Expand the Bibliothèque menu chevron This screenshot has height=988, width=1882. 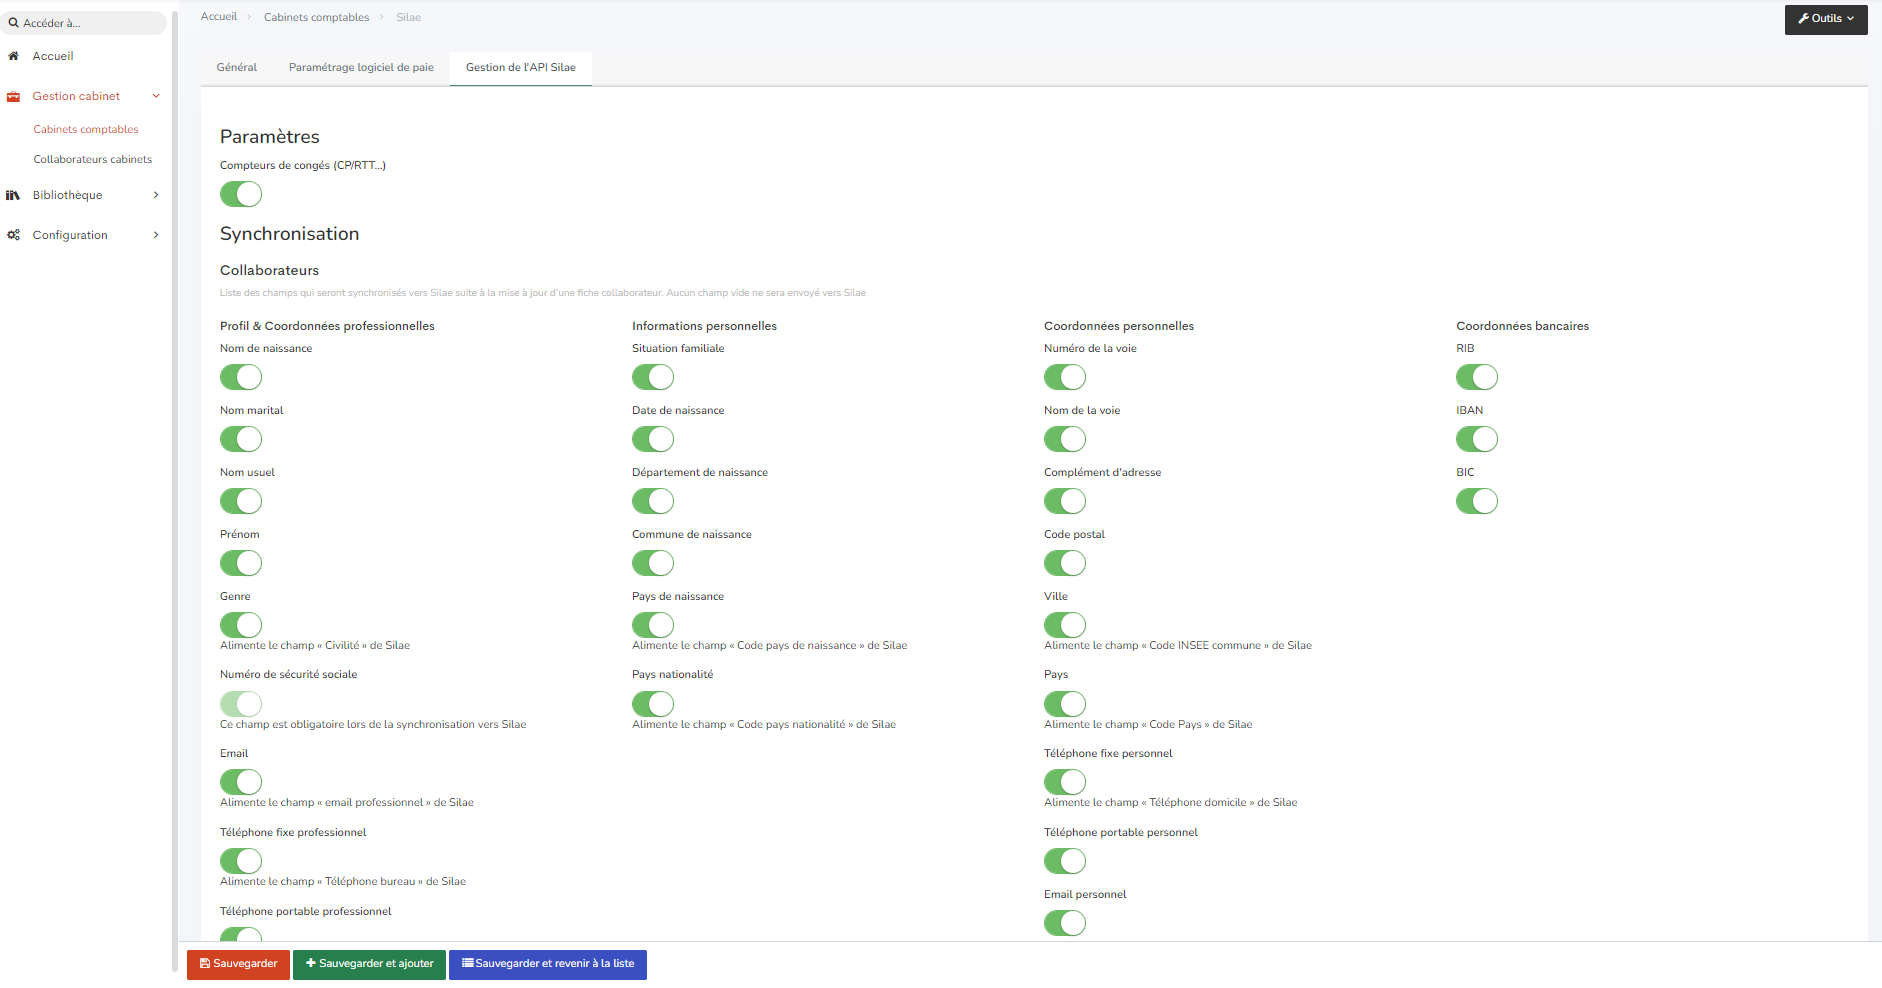point(156,195)
